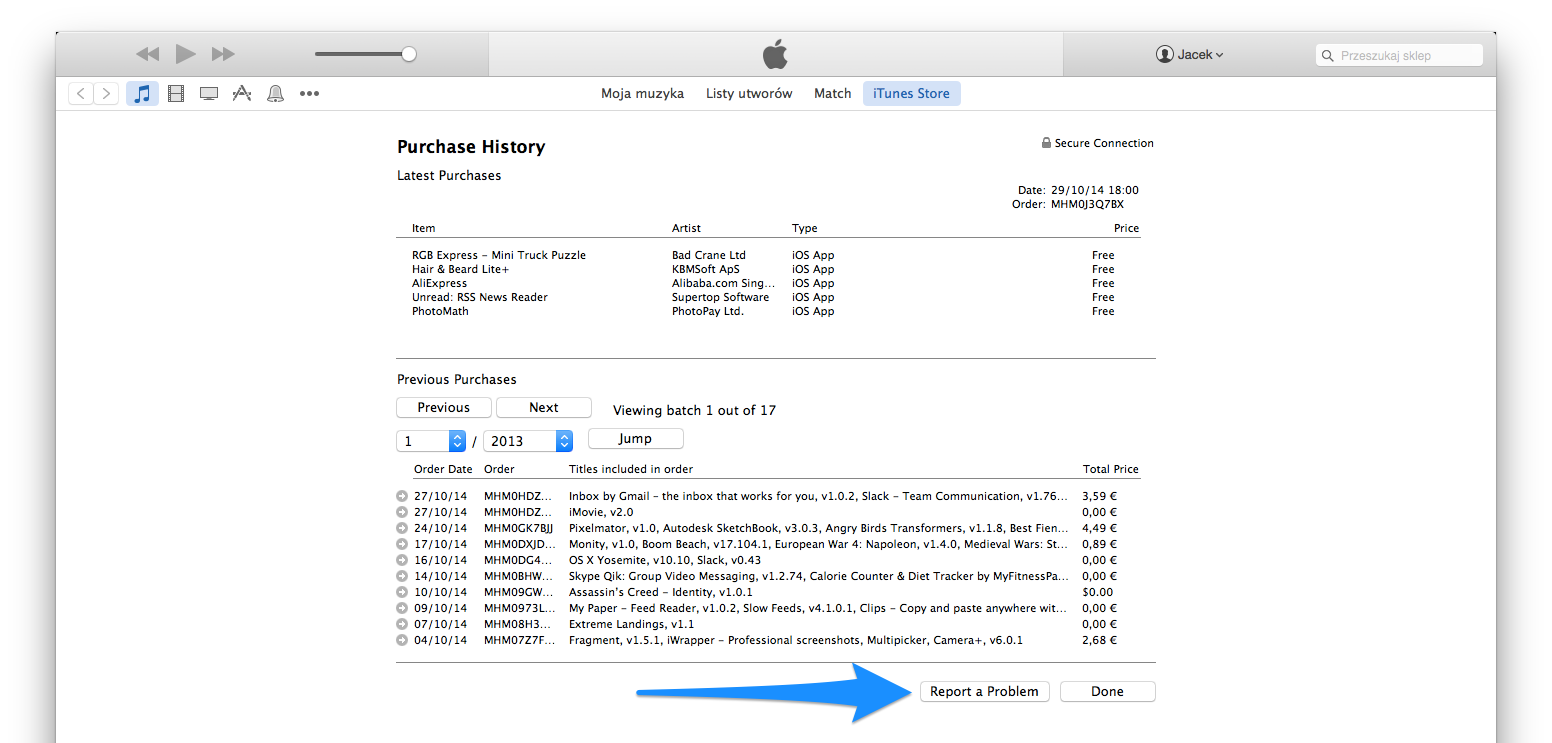Click the Order Date column header
The image size is (1552, 743).
(443, 469)
